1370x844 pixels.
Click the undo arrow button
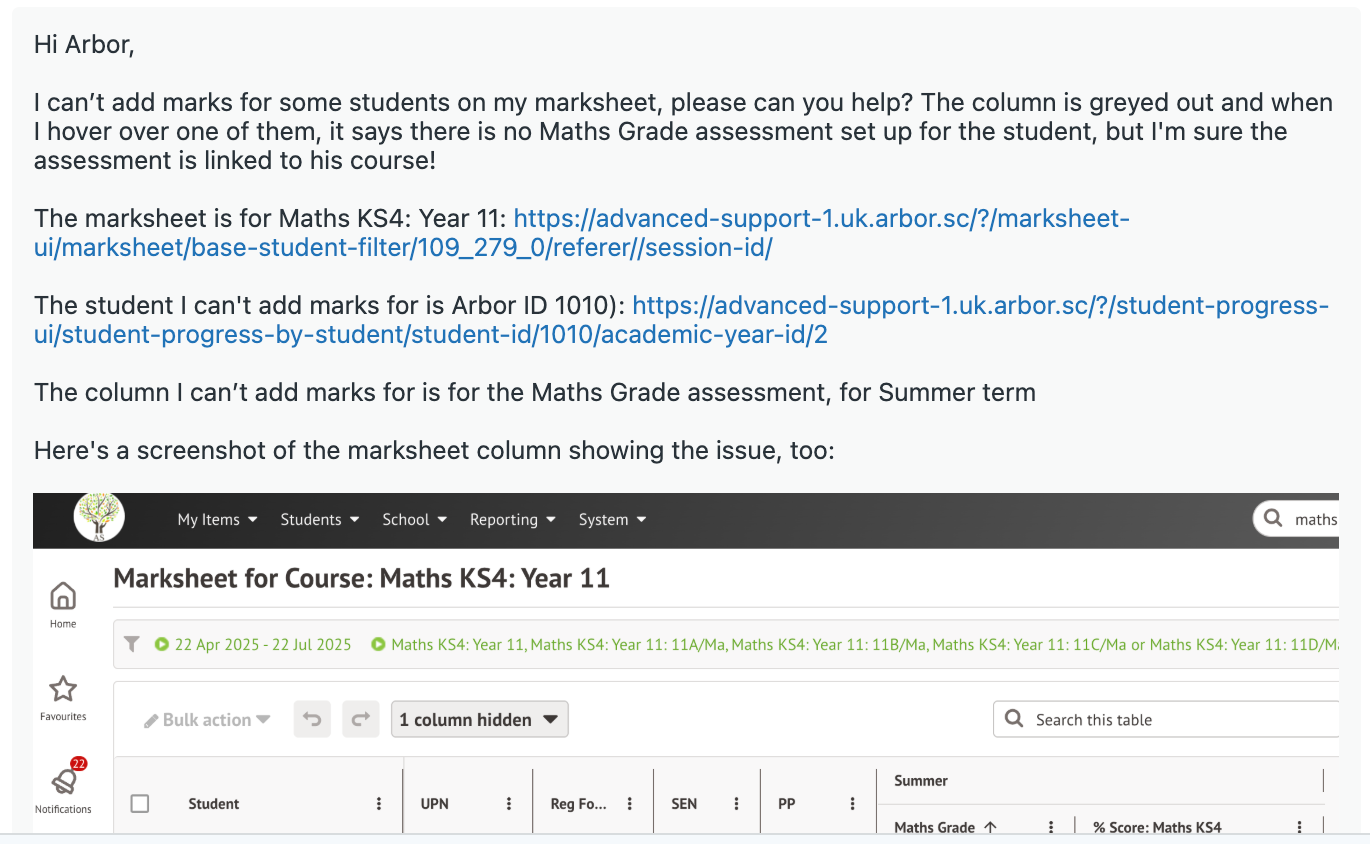pos(312,719)
